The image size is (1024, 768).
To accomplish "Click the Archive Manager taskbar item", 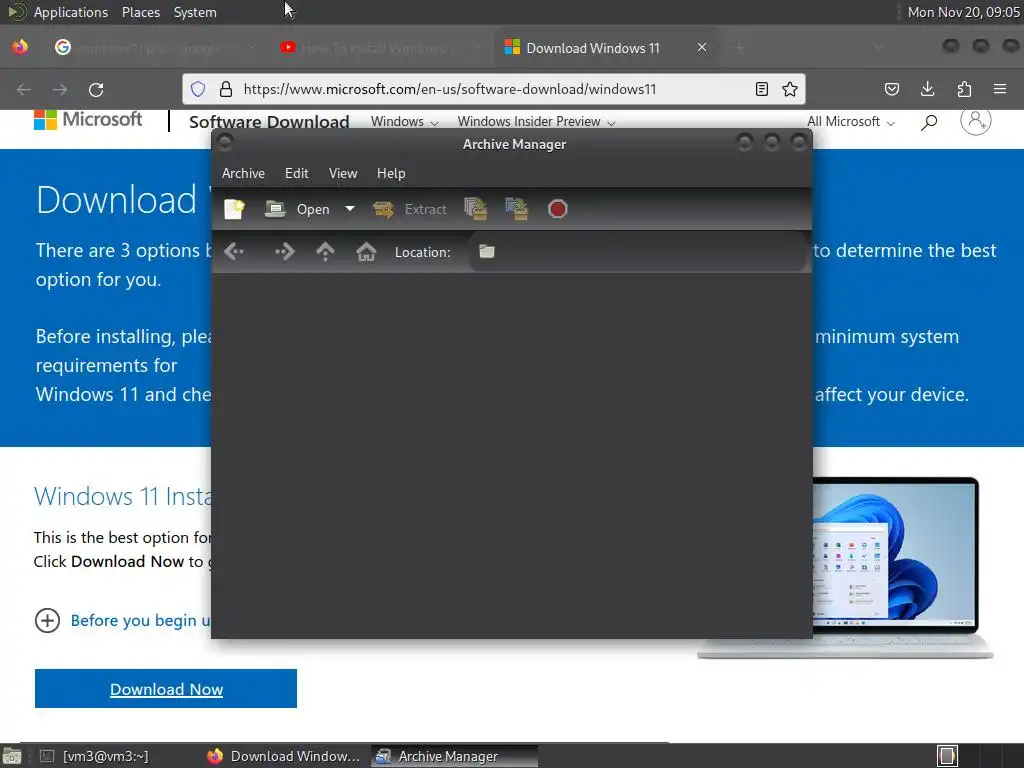I will click(454, 756).
